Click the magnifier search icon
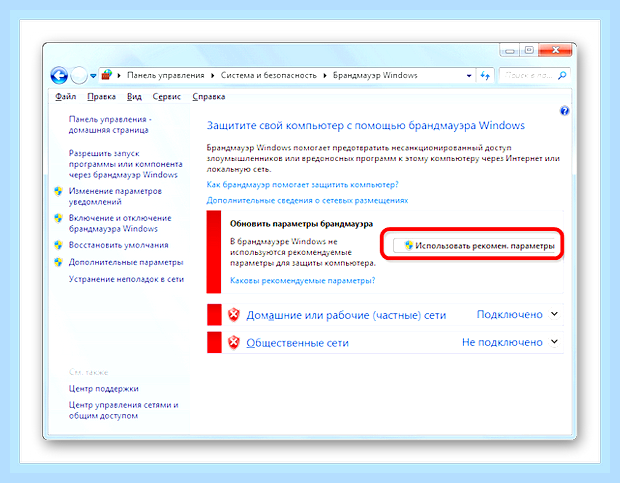 [562, 75]
